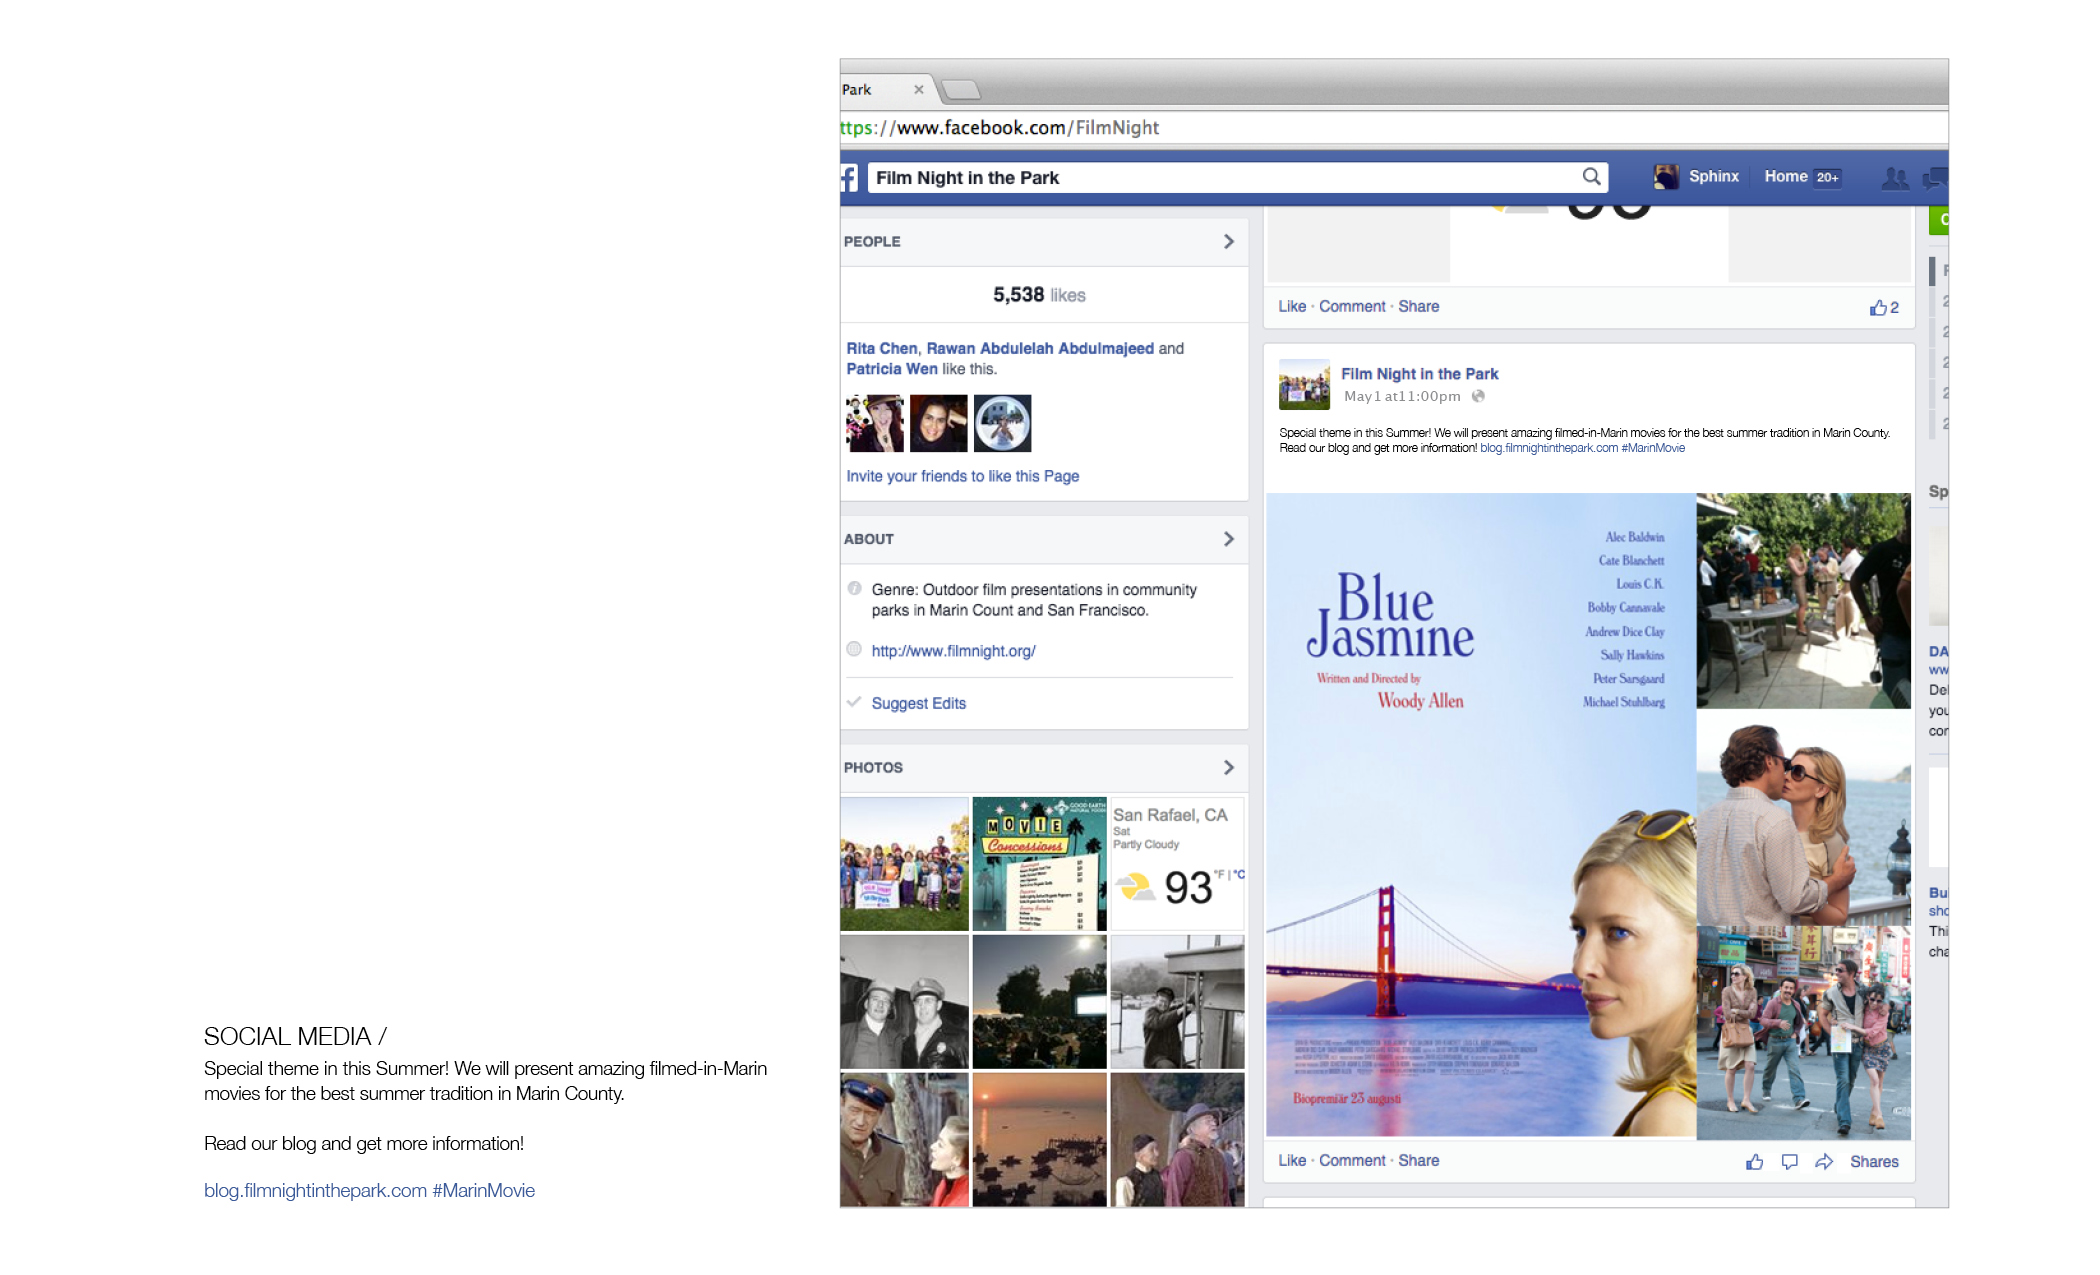Open the kids group photo thumbnail
Viewport: 2100px width, 1275px height.
[x=904, y=864]
